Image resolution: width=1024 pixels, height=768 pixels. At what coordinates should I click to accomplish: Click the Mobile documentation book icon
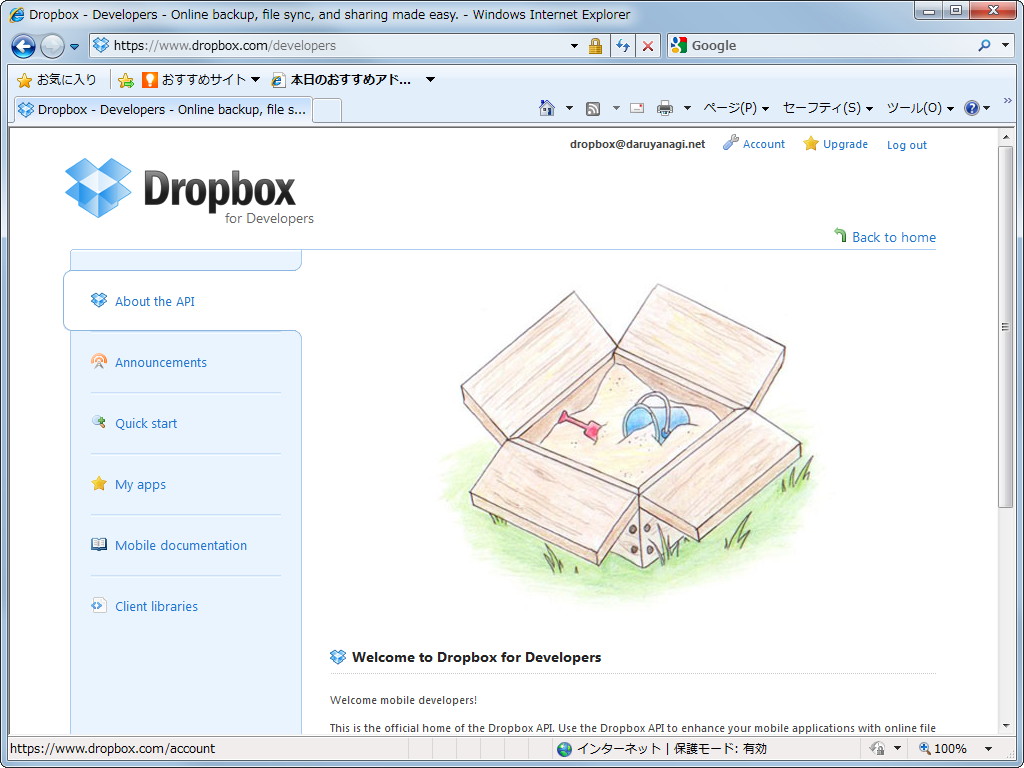click(x=99, y=544)
